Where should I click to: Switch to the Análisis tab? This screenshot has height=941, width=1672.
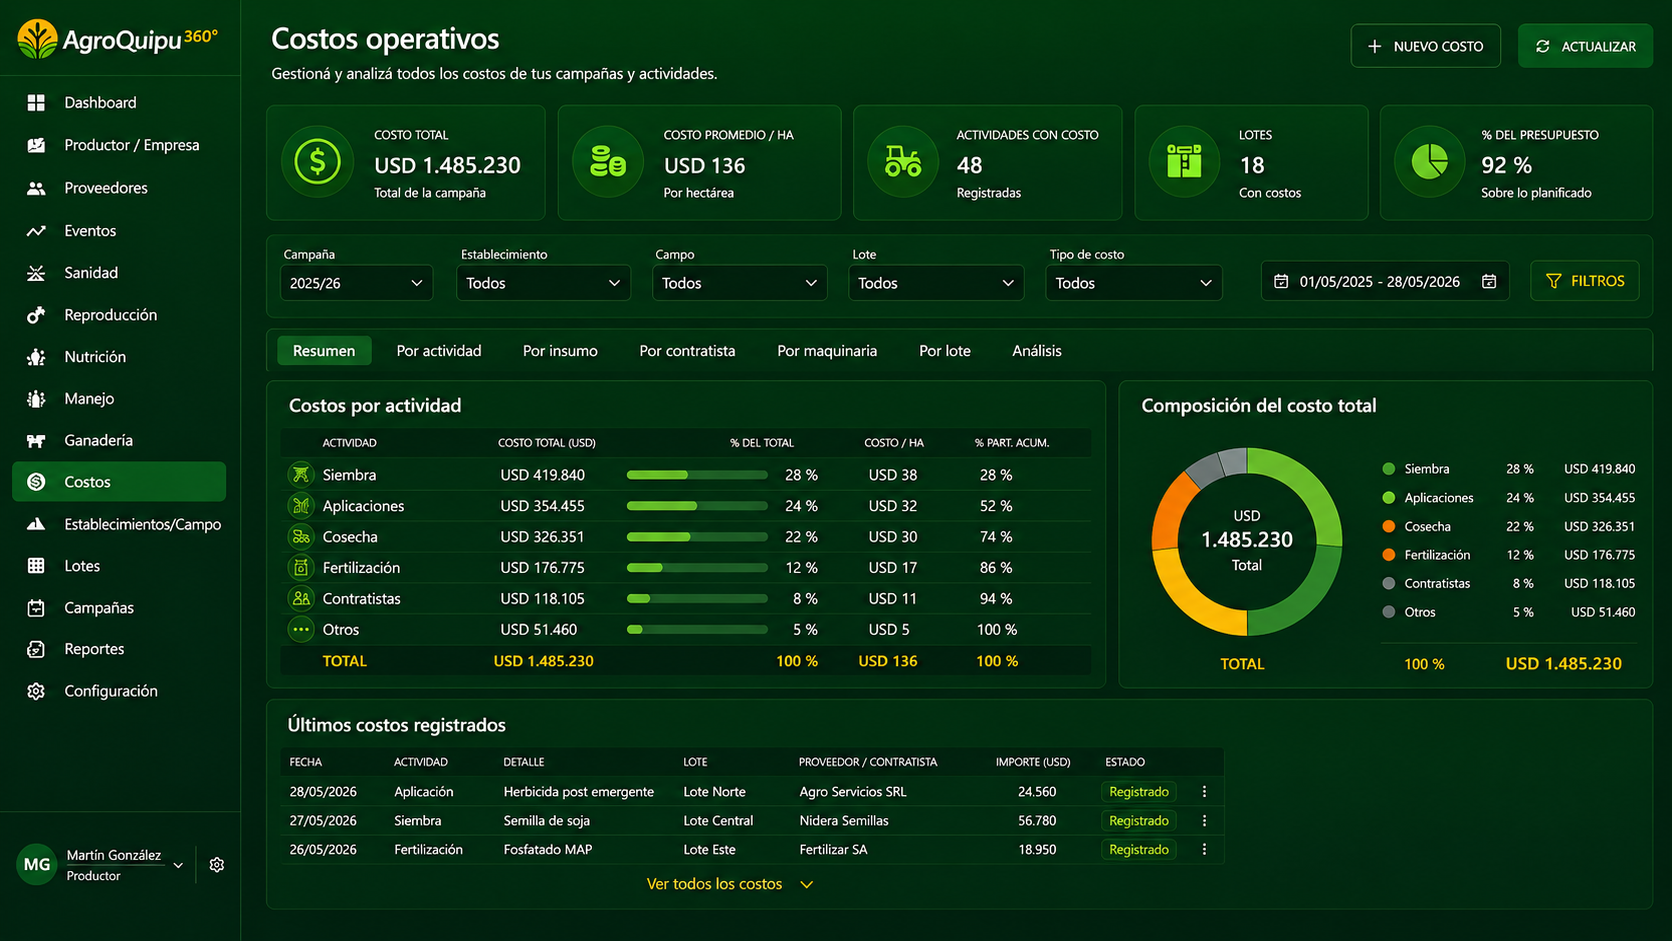(1037, 351)
